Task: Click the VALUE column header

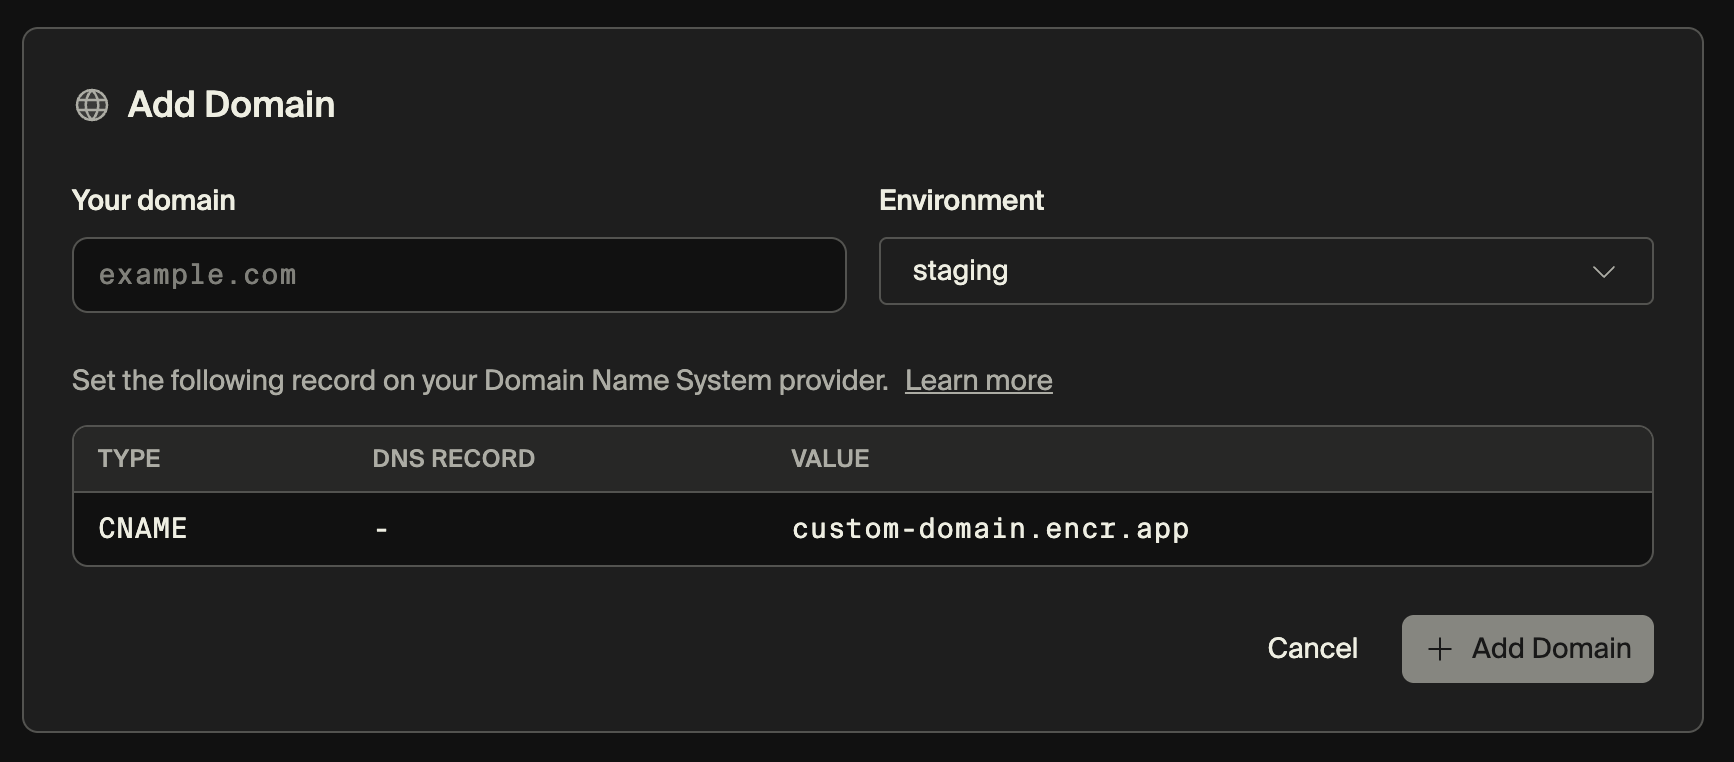Action: tap(830, 459)
